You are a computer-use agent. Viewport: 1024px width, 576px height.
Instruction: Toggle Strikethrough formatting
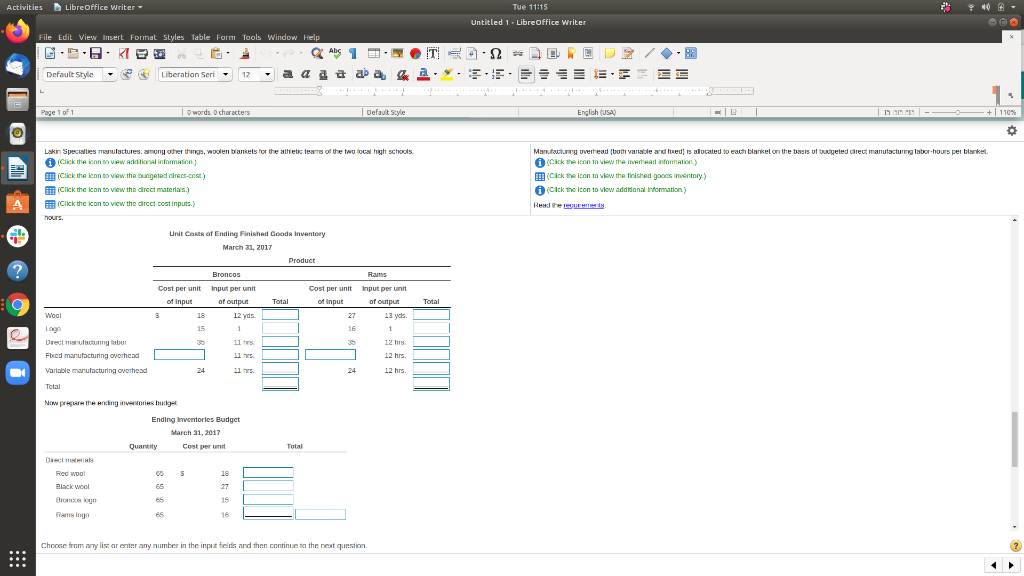pos(340,74)
